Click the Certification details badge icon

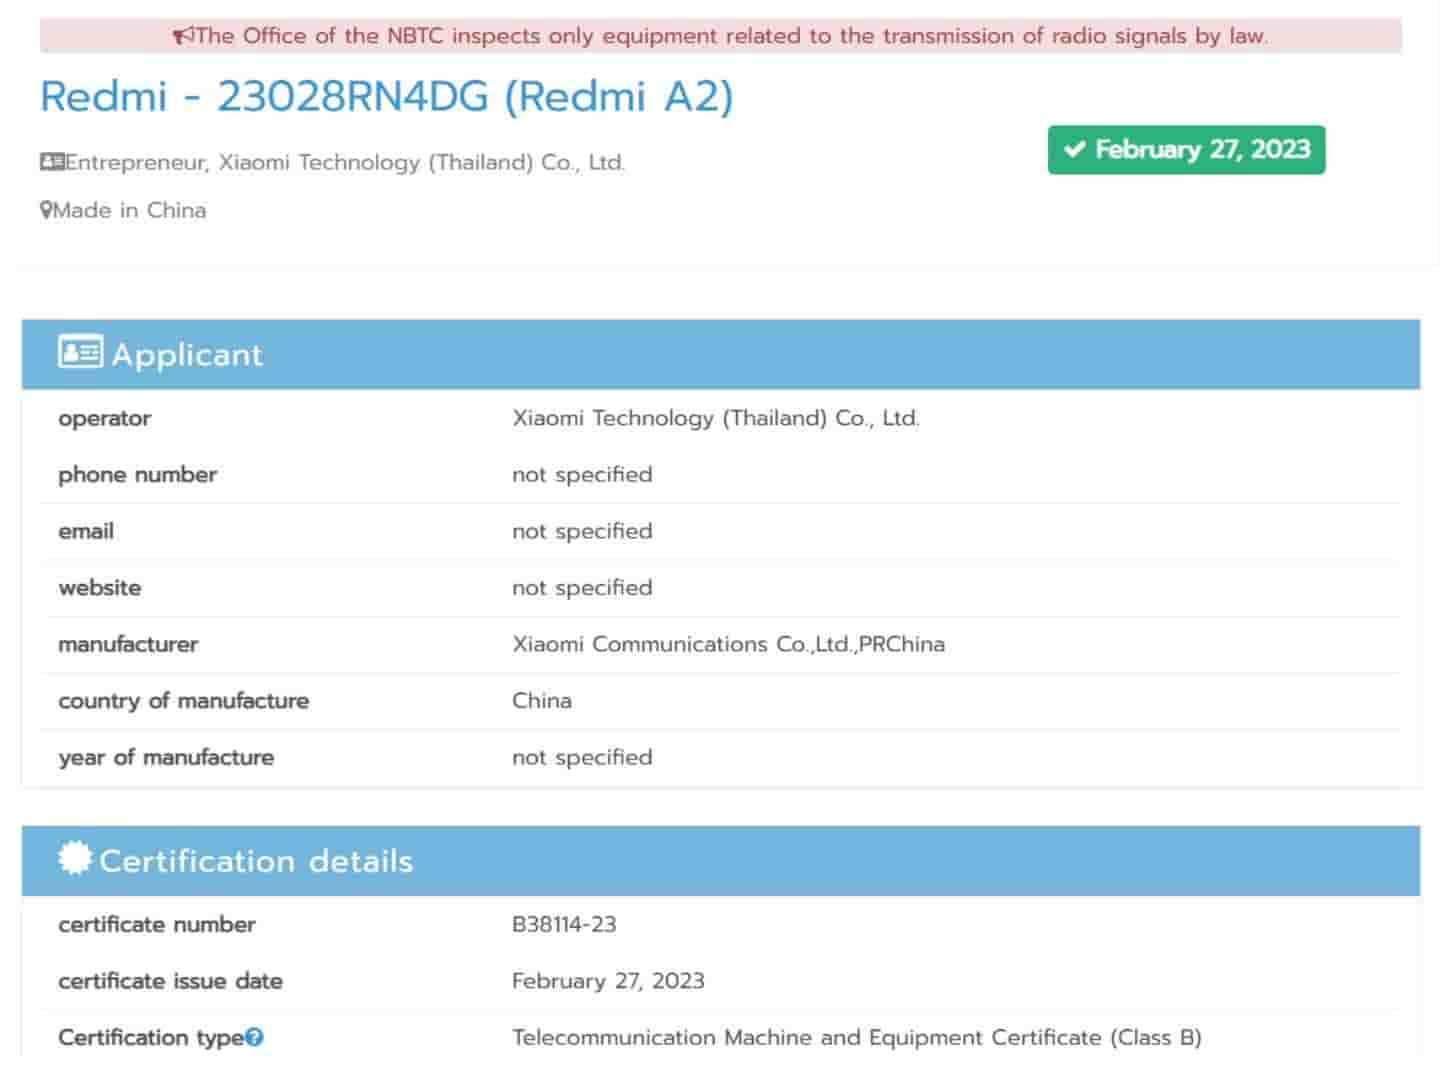(75, 859)
